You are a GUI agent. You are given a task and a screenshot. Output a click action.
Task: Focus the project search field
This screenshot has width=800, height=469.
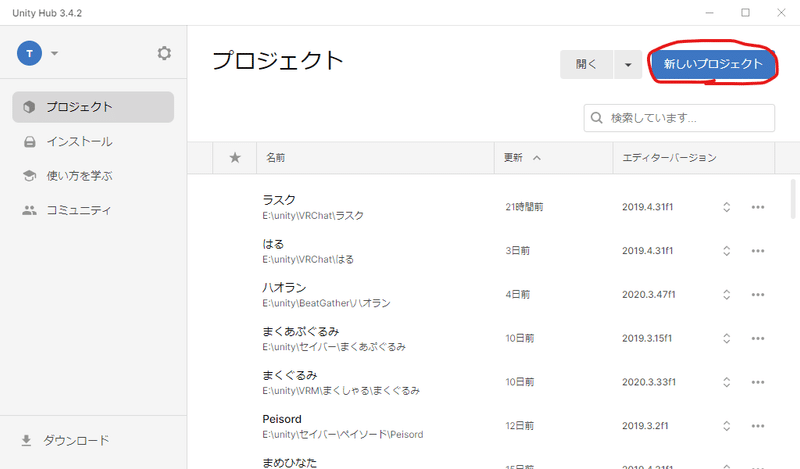[x=679, y=118]
